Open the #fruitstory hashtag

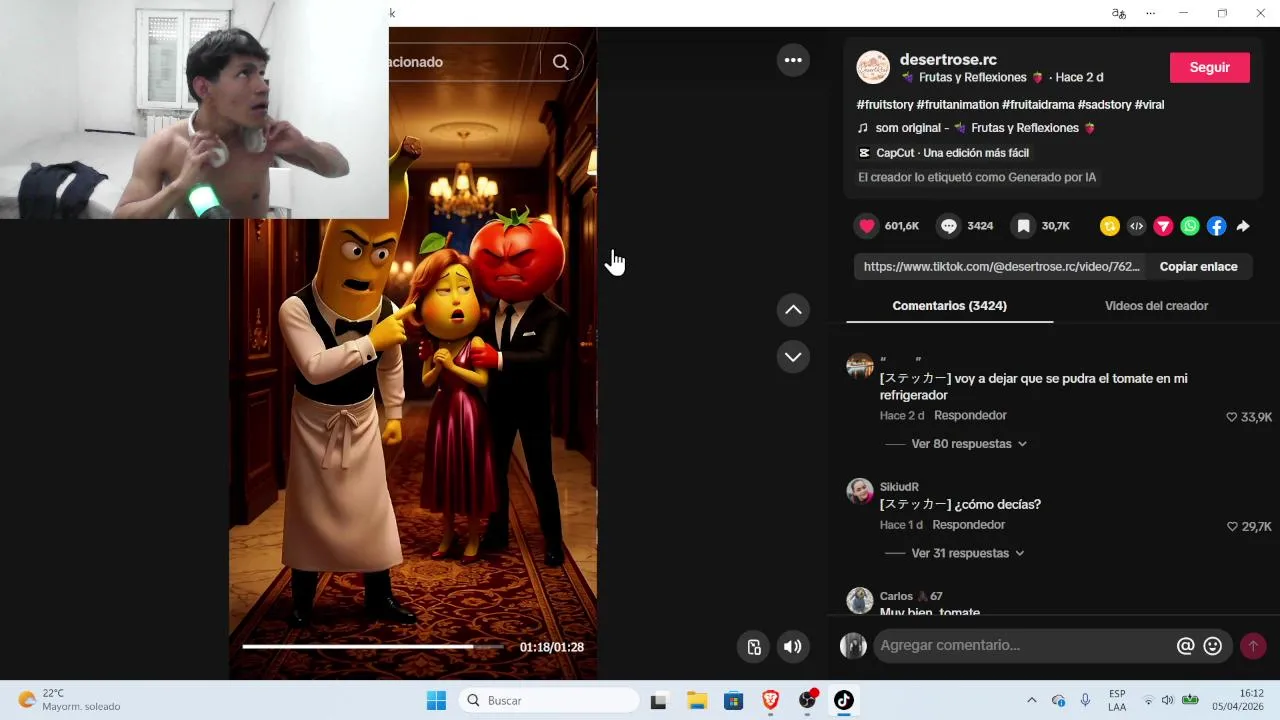click(885, 104)
